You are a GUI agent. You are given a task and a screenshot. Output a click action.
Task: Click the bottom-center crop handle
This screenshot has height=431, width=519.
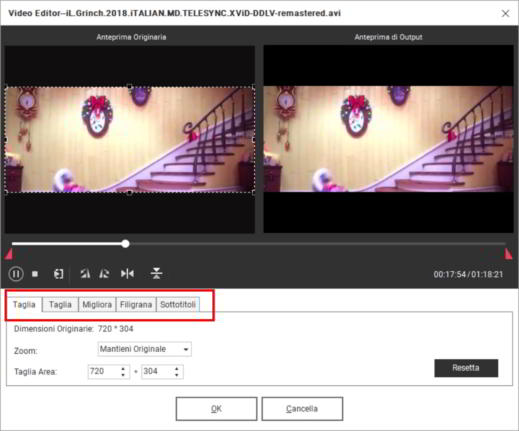(130, 192)
